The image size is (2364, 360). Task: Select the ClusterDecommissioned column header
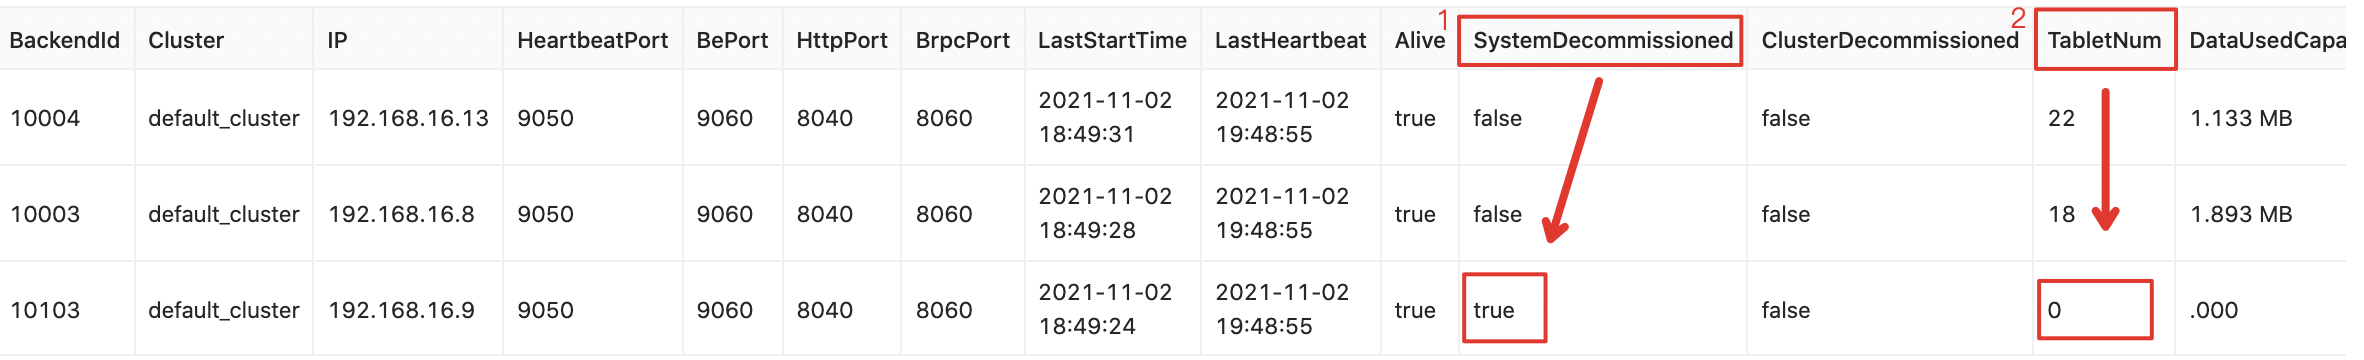tap(1890, 40)
